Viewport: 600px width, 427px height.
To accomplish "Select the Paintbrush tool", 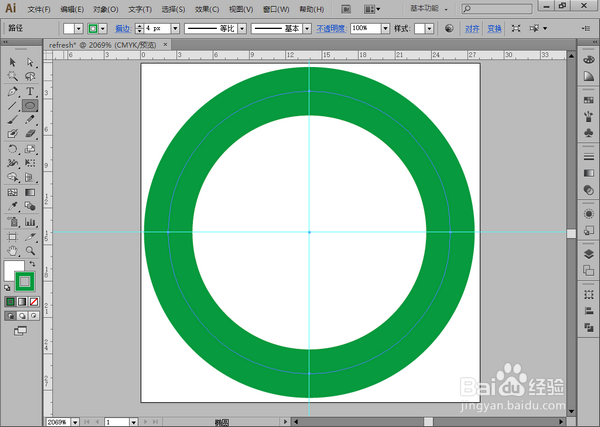I will [12, 120].
